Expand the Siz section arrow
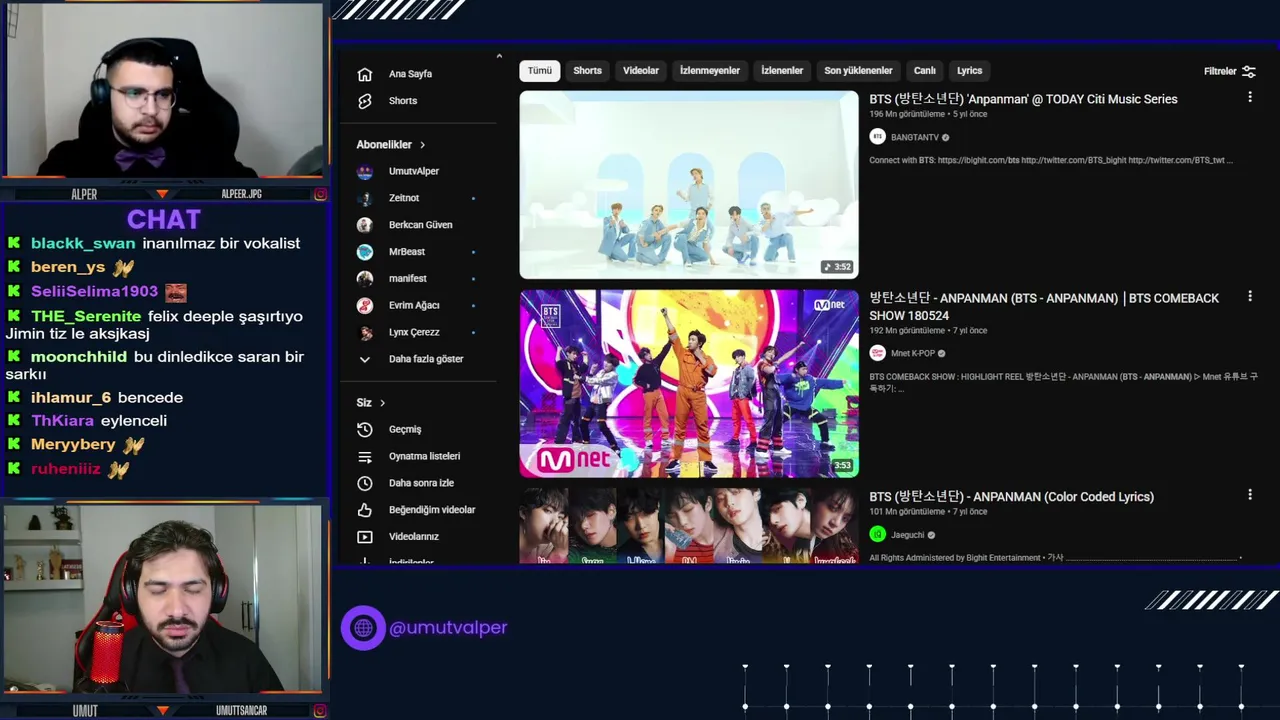Viewport: 1280px width, 720px height. 382,403
